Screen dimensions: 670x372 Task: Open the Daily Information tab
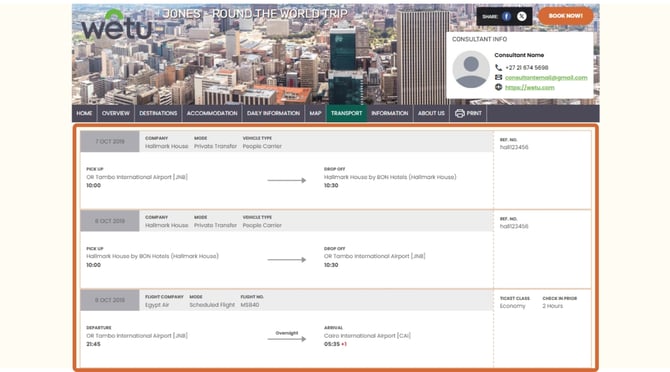pos(273,113)
